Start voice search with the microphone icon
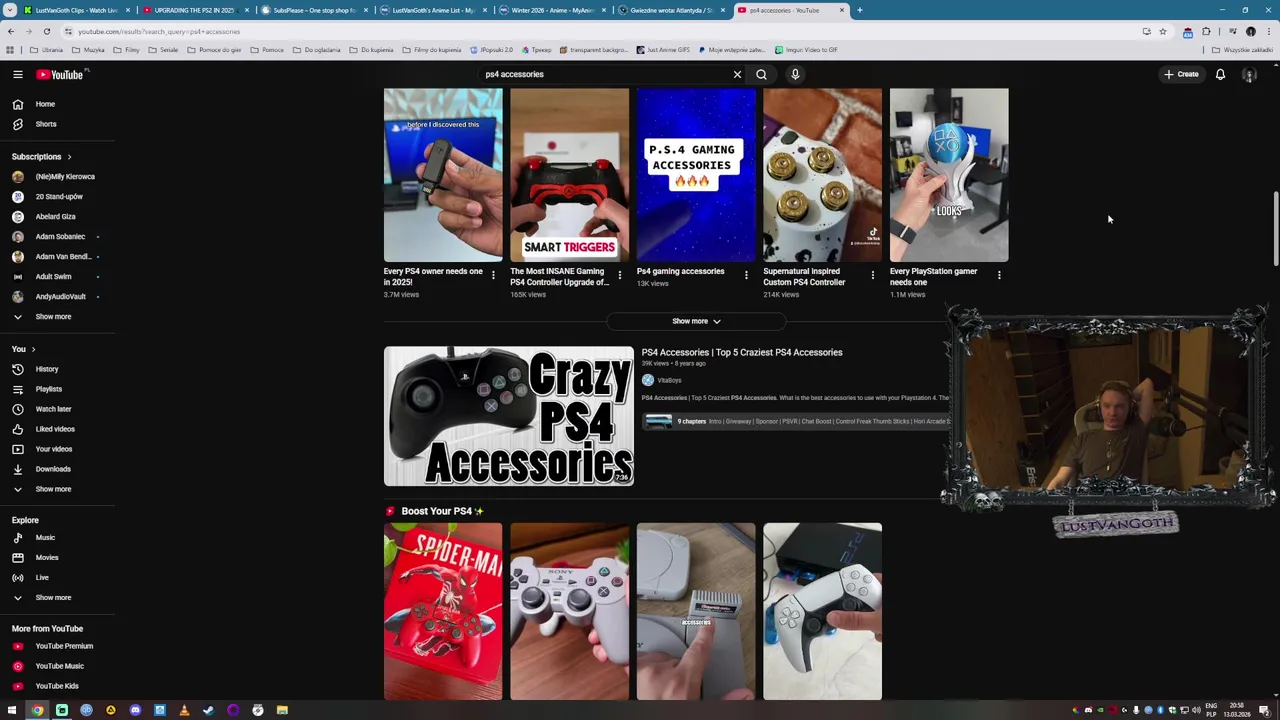 (x=795, y=74)
